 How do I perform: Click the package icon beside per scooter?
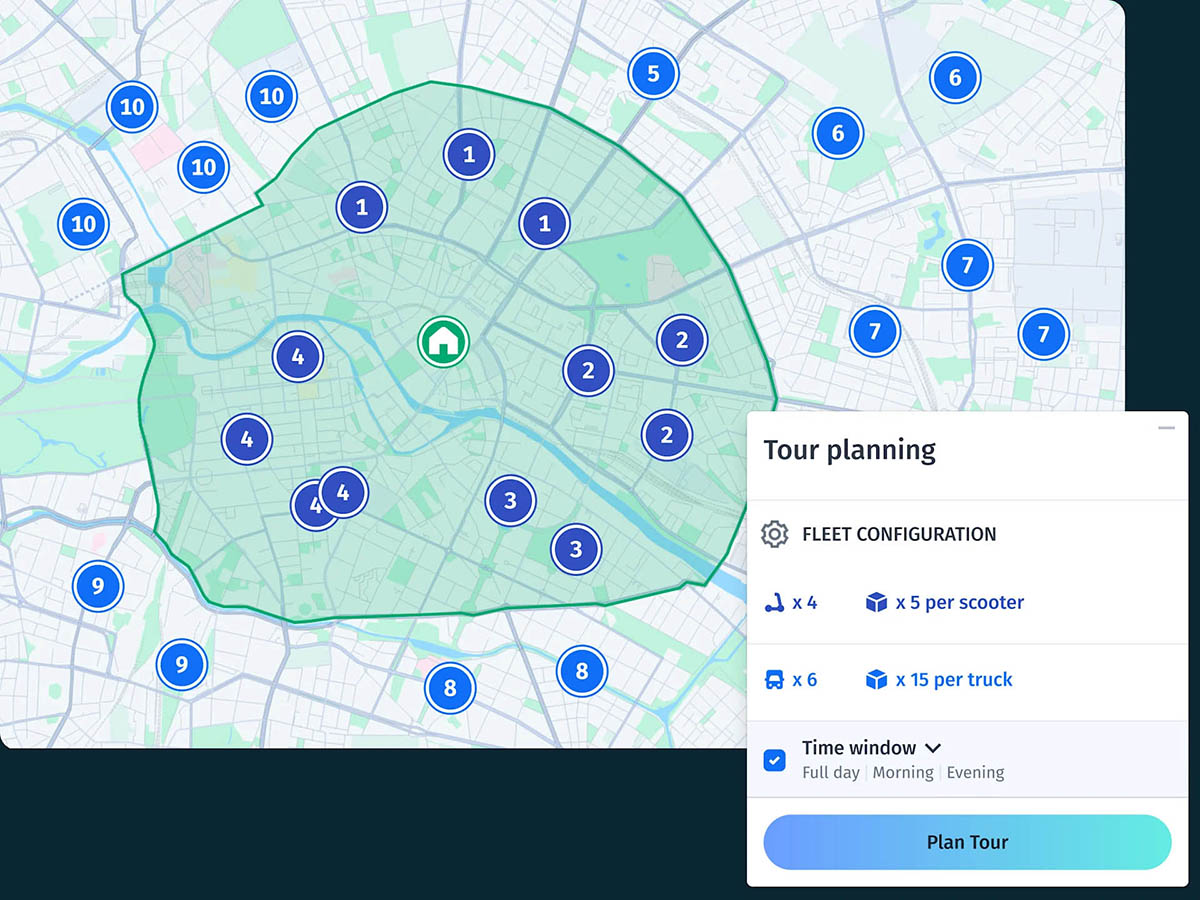tap(876, 603)
